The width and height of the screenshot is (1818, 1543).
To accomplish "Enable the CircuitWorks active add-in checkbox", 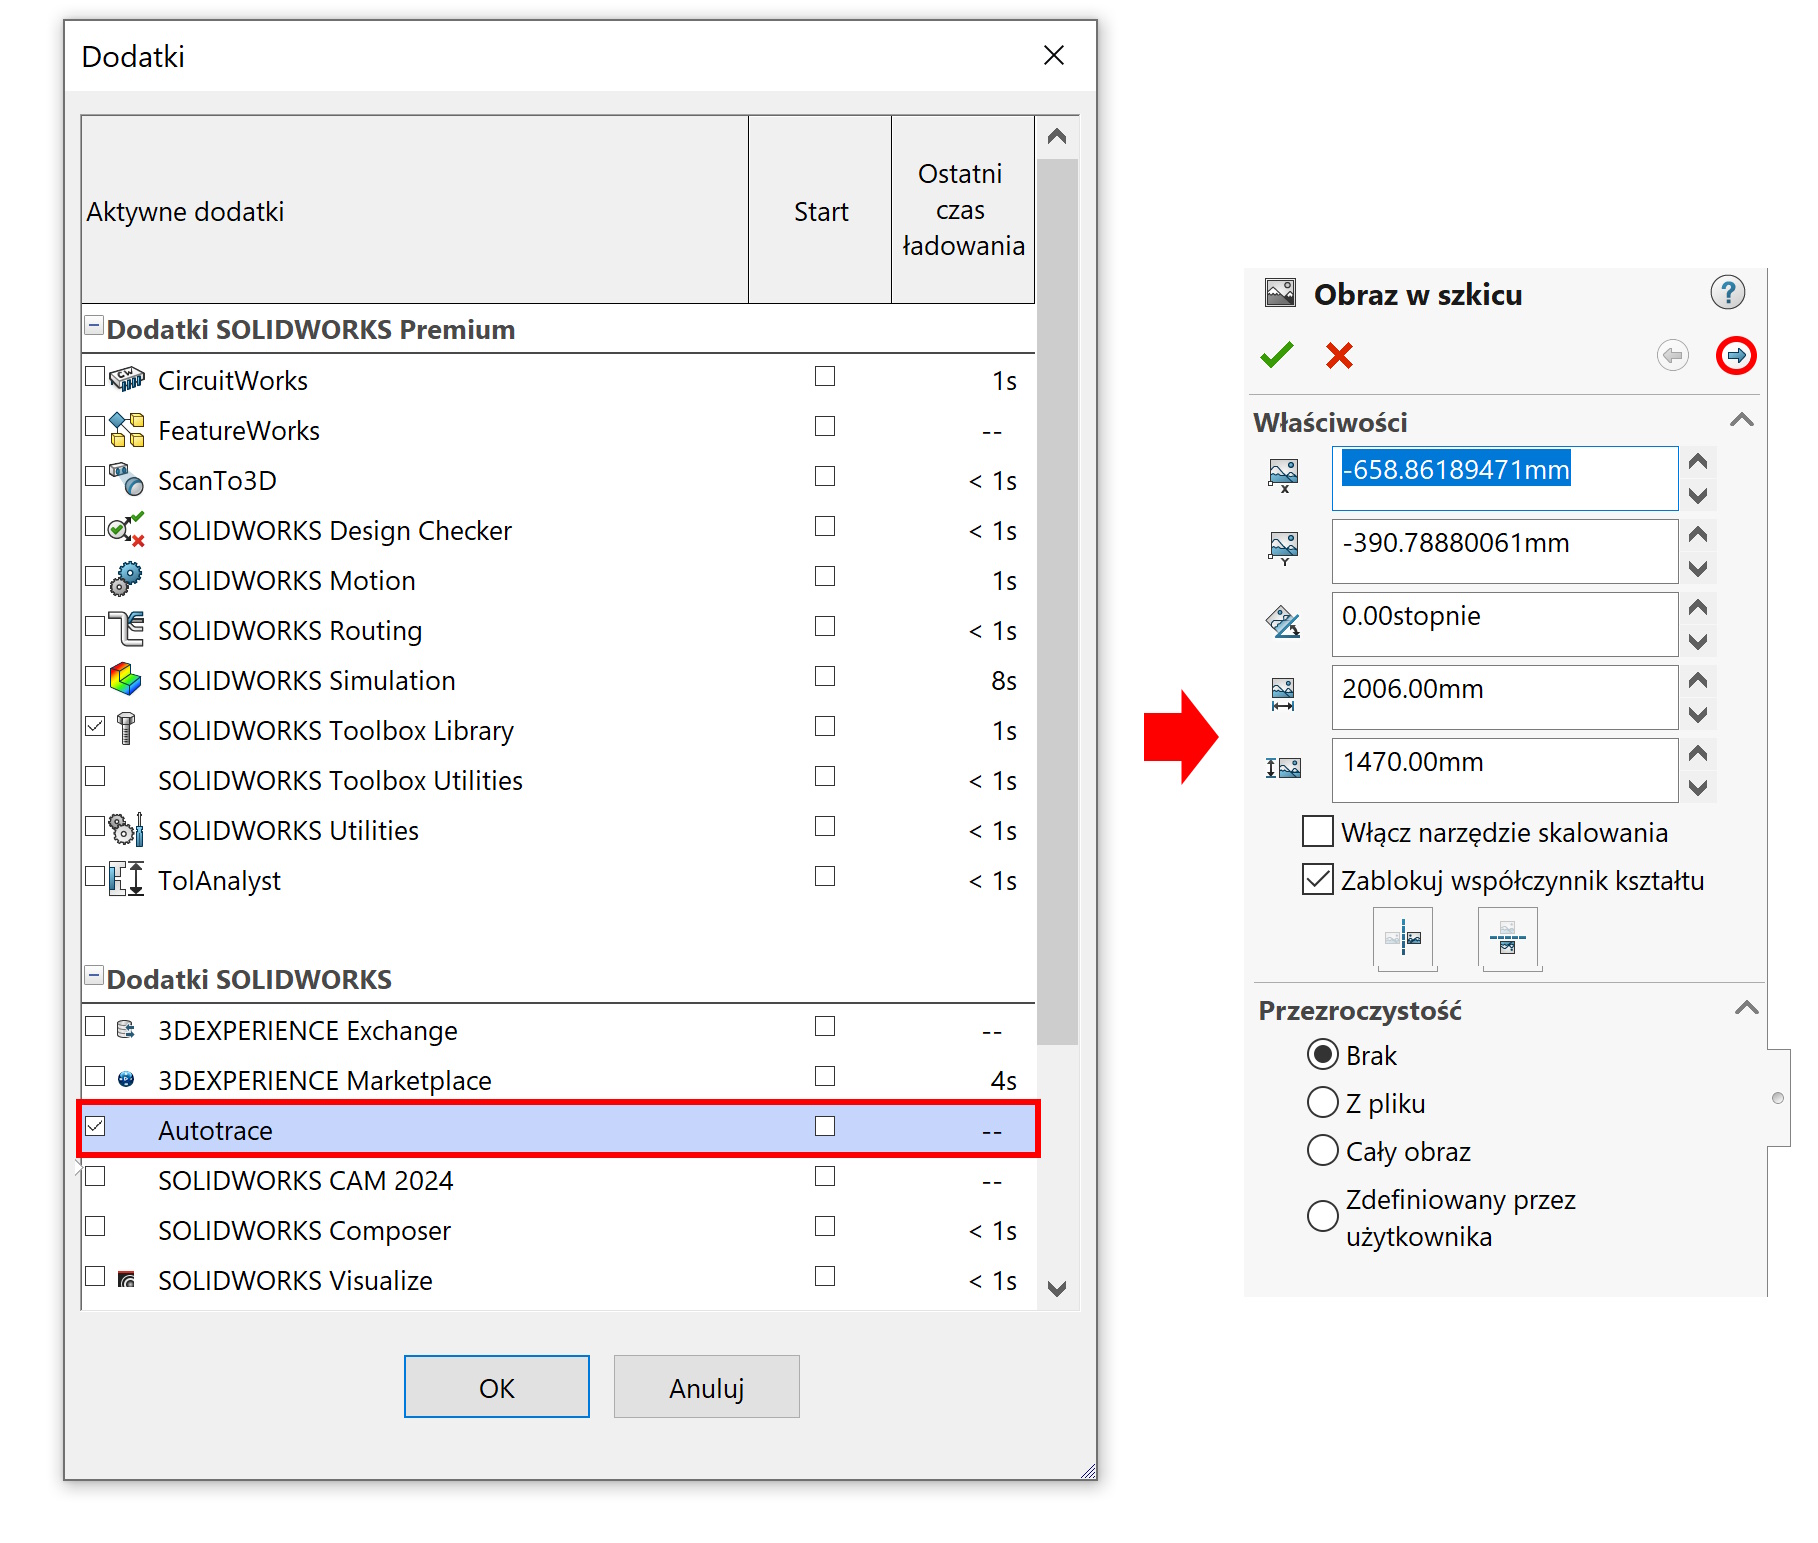I will [x=95, y=376].
